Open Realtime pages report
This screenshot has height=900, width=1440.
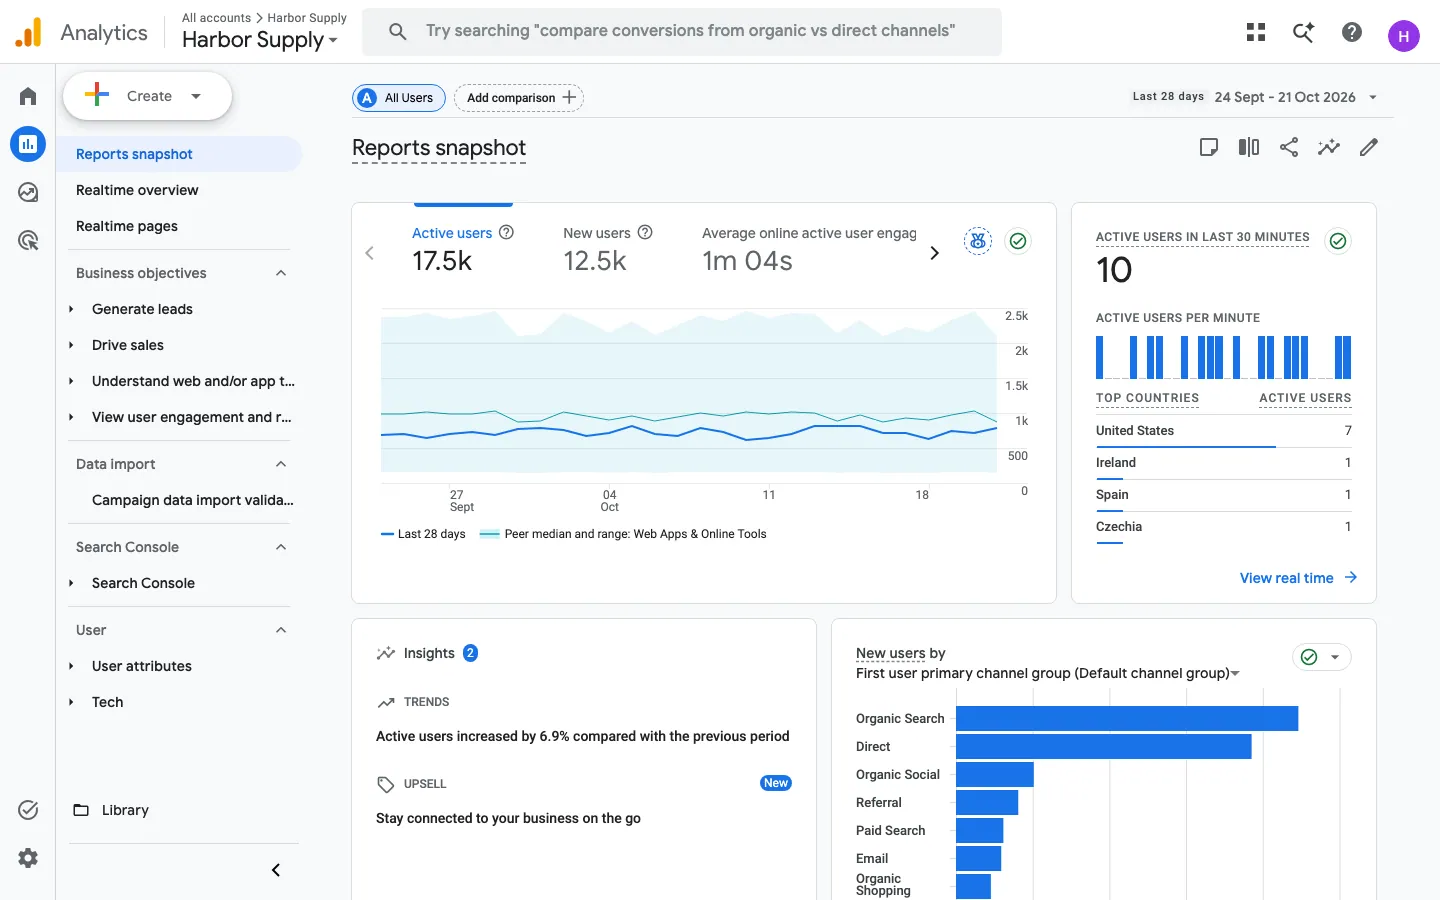click(x=127, y=226)
